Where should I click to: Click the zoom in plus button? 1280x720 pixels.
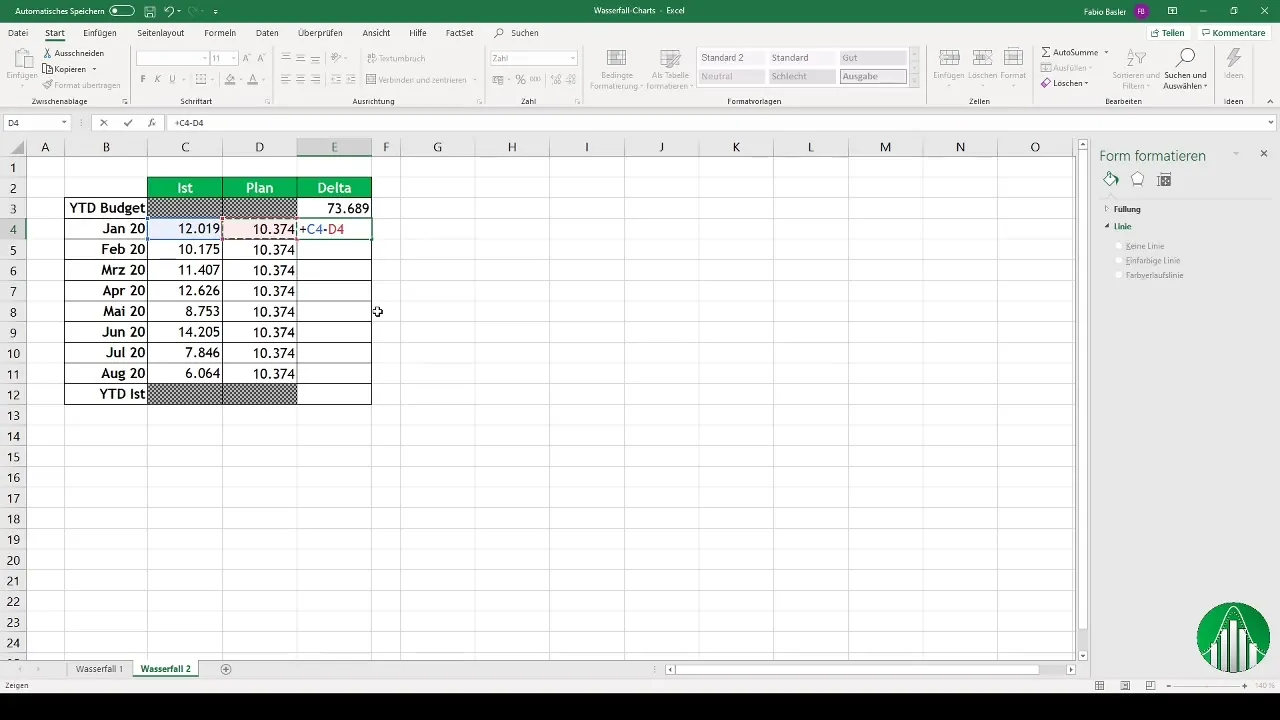[1245, 686]
